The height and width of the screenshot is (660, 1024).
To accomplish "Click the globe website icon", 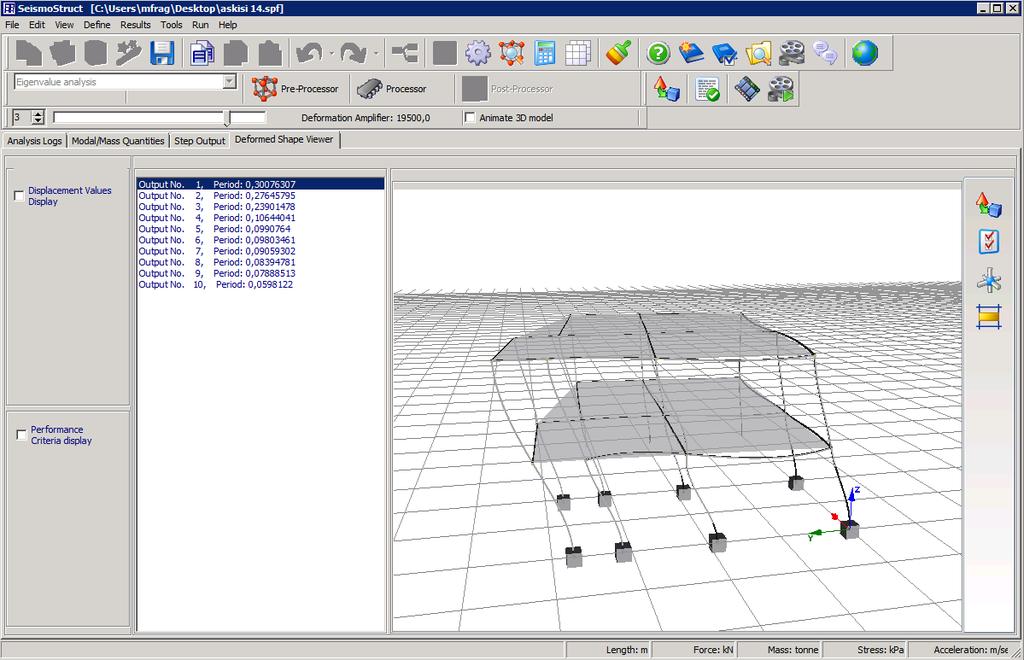I will [x=865, y=53].
